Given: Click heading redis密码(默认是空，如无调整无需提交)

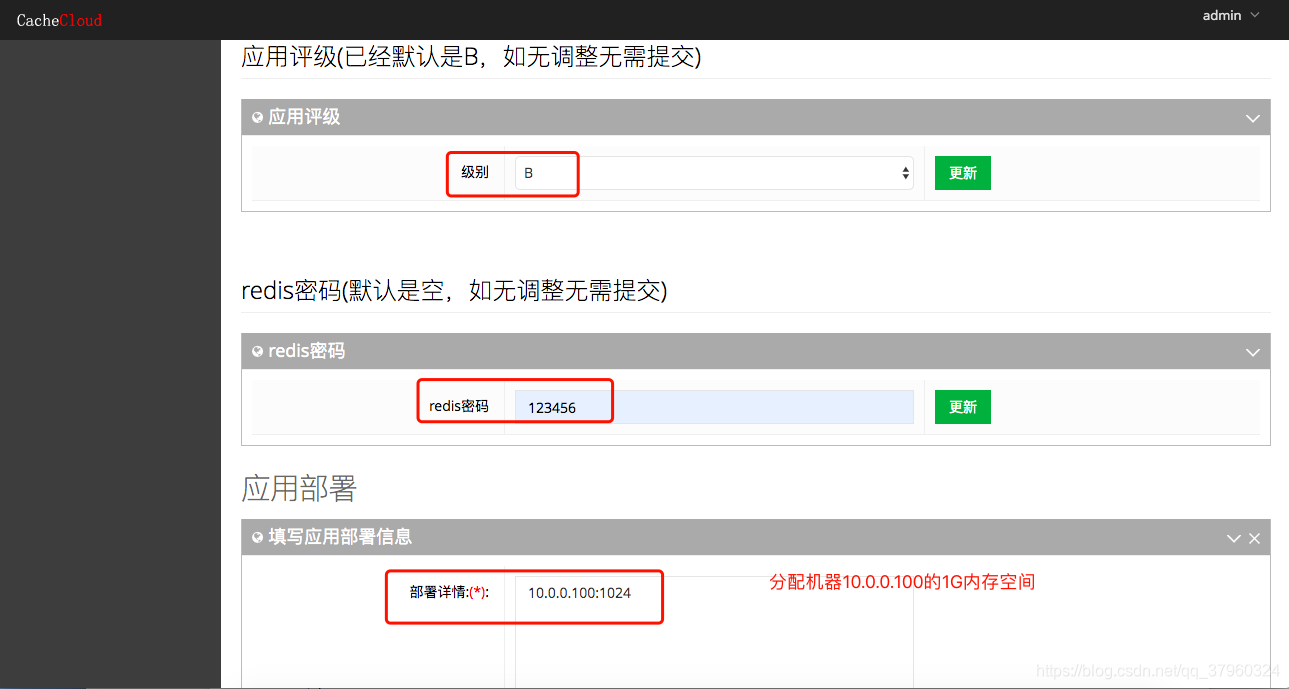Looking at the screenshot, I should tap(454, 291).
